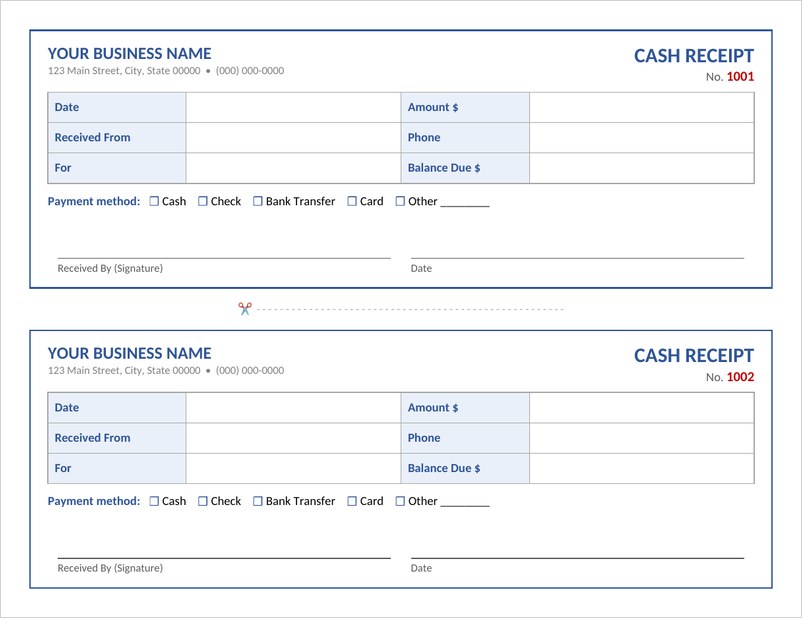Click the address line on receipt 1001
Screen dimensions: 802x618
coord(166,71)
